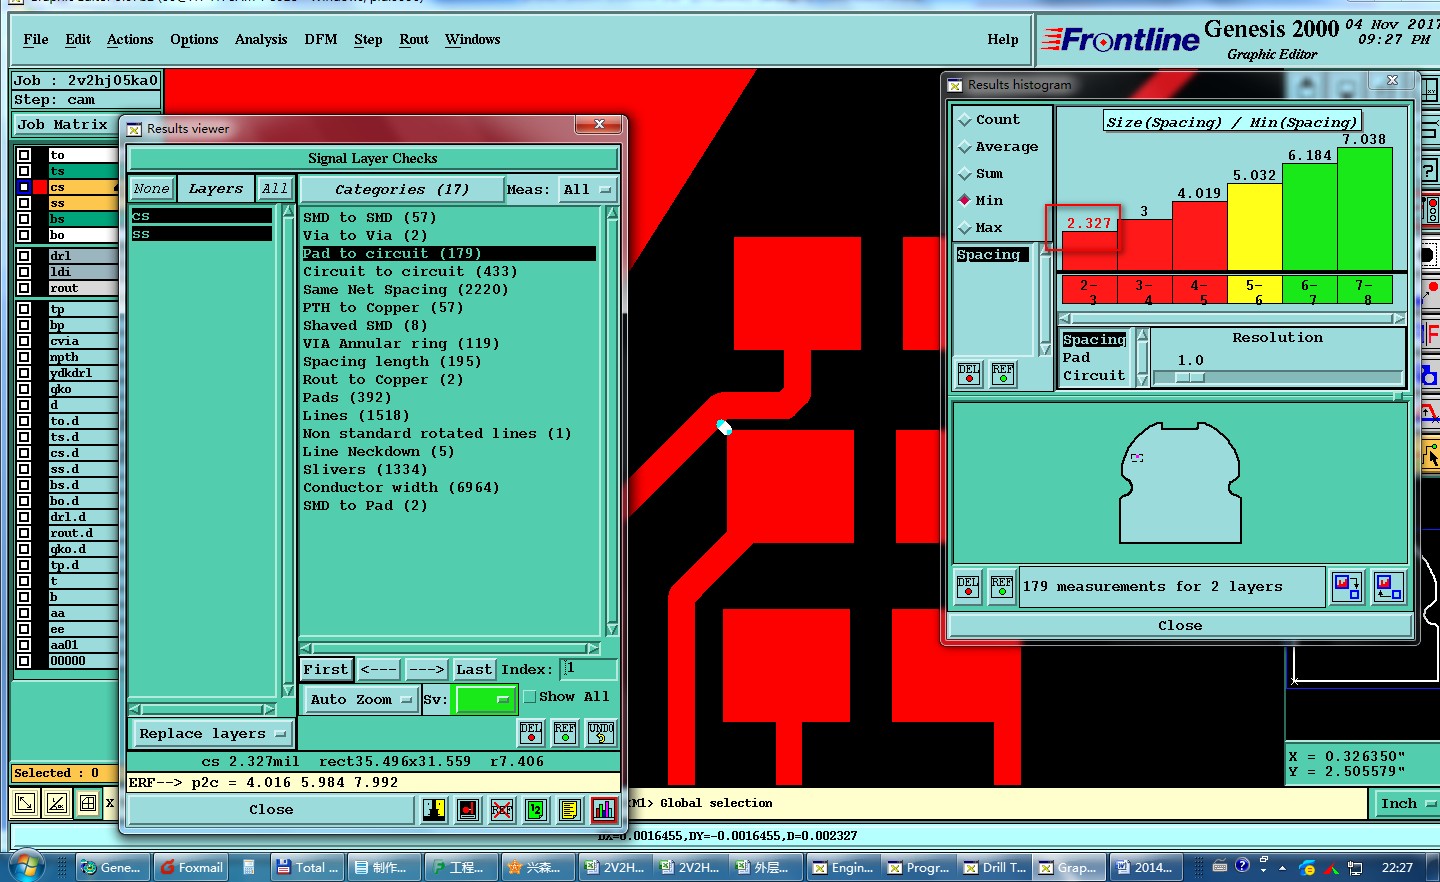Click the Job Matrix button

click(62, 125)
